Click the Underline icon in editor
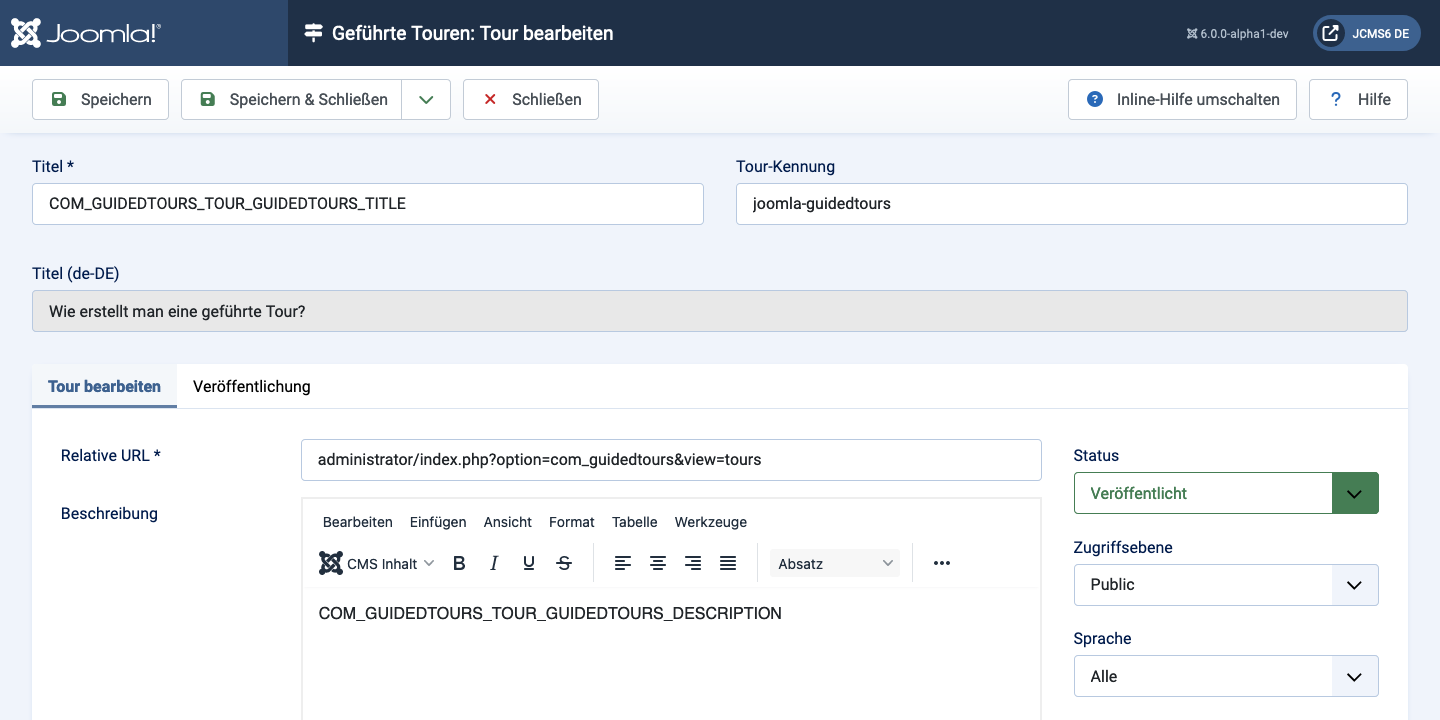The width and height of the screenshot is (1440, 720). (x=529, y=563)
